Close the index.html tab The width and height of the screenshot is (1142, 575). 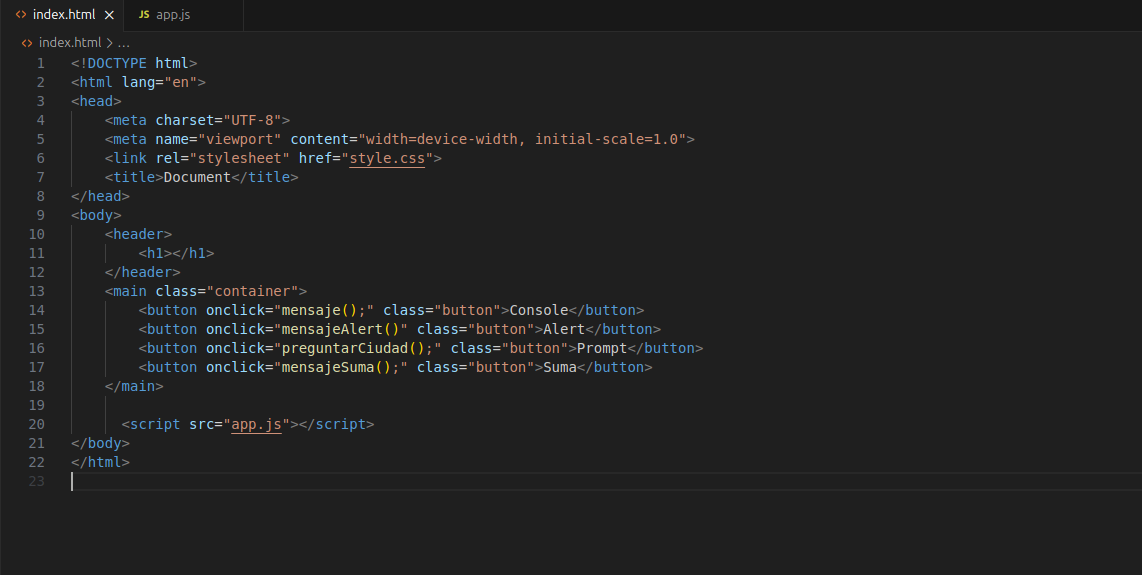[109, 15]
